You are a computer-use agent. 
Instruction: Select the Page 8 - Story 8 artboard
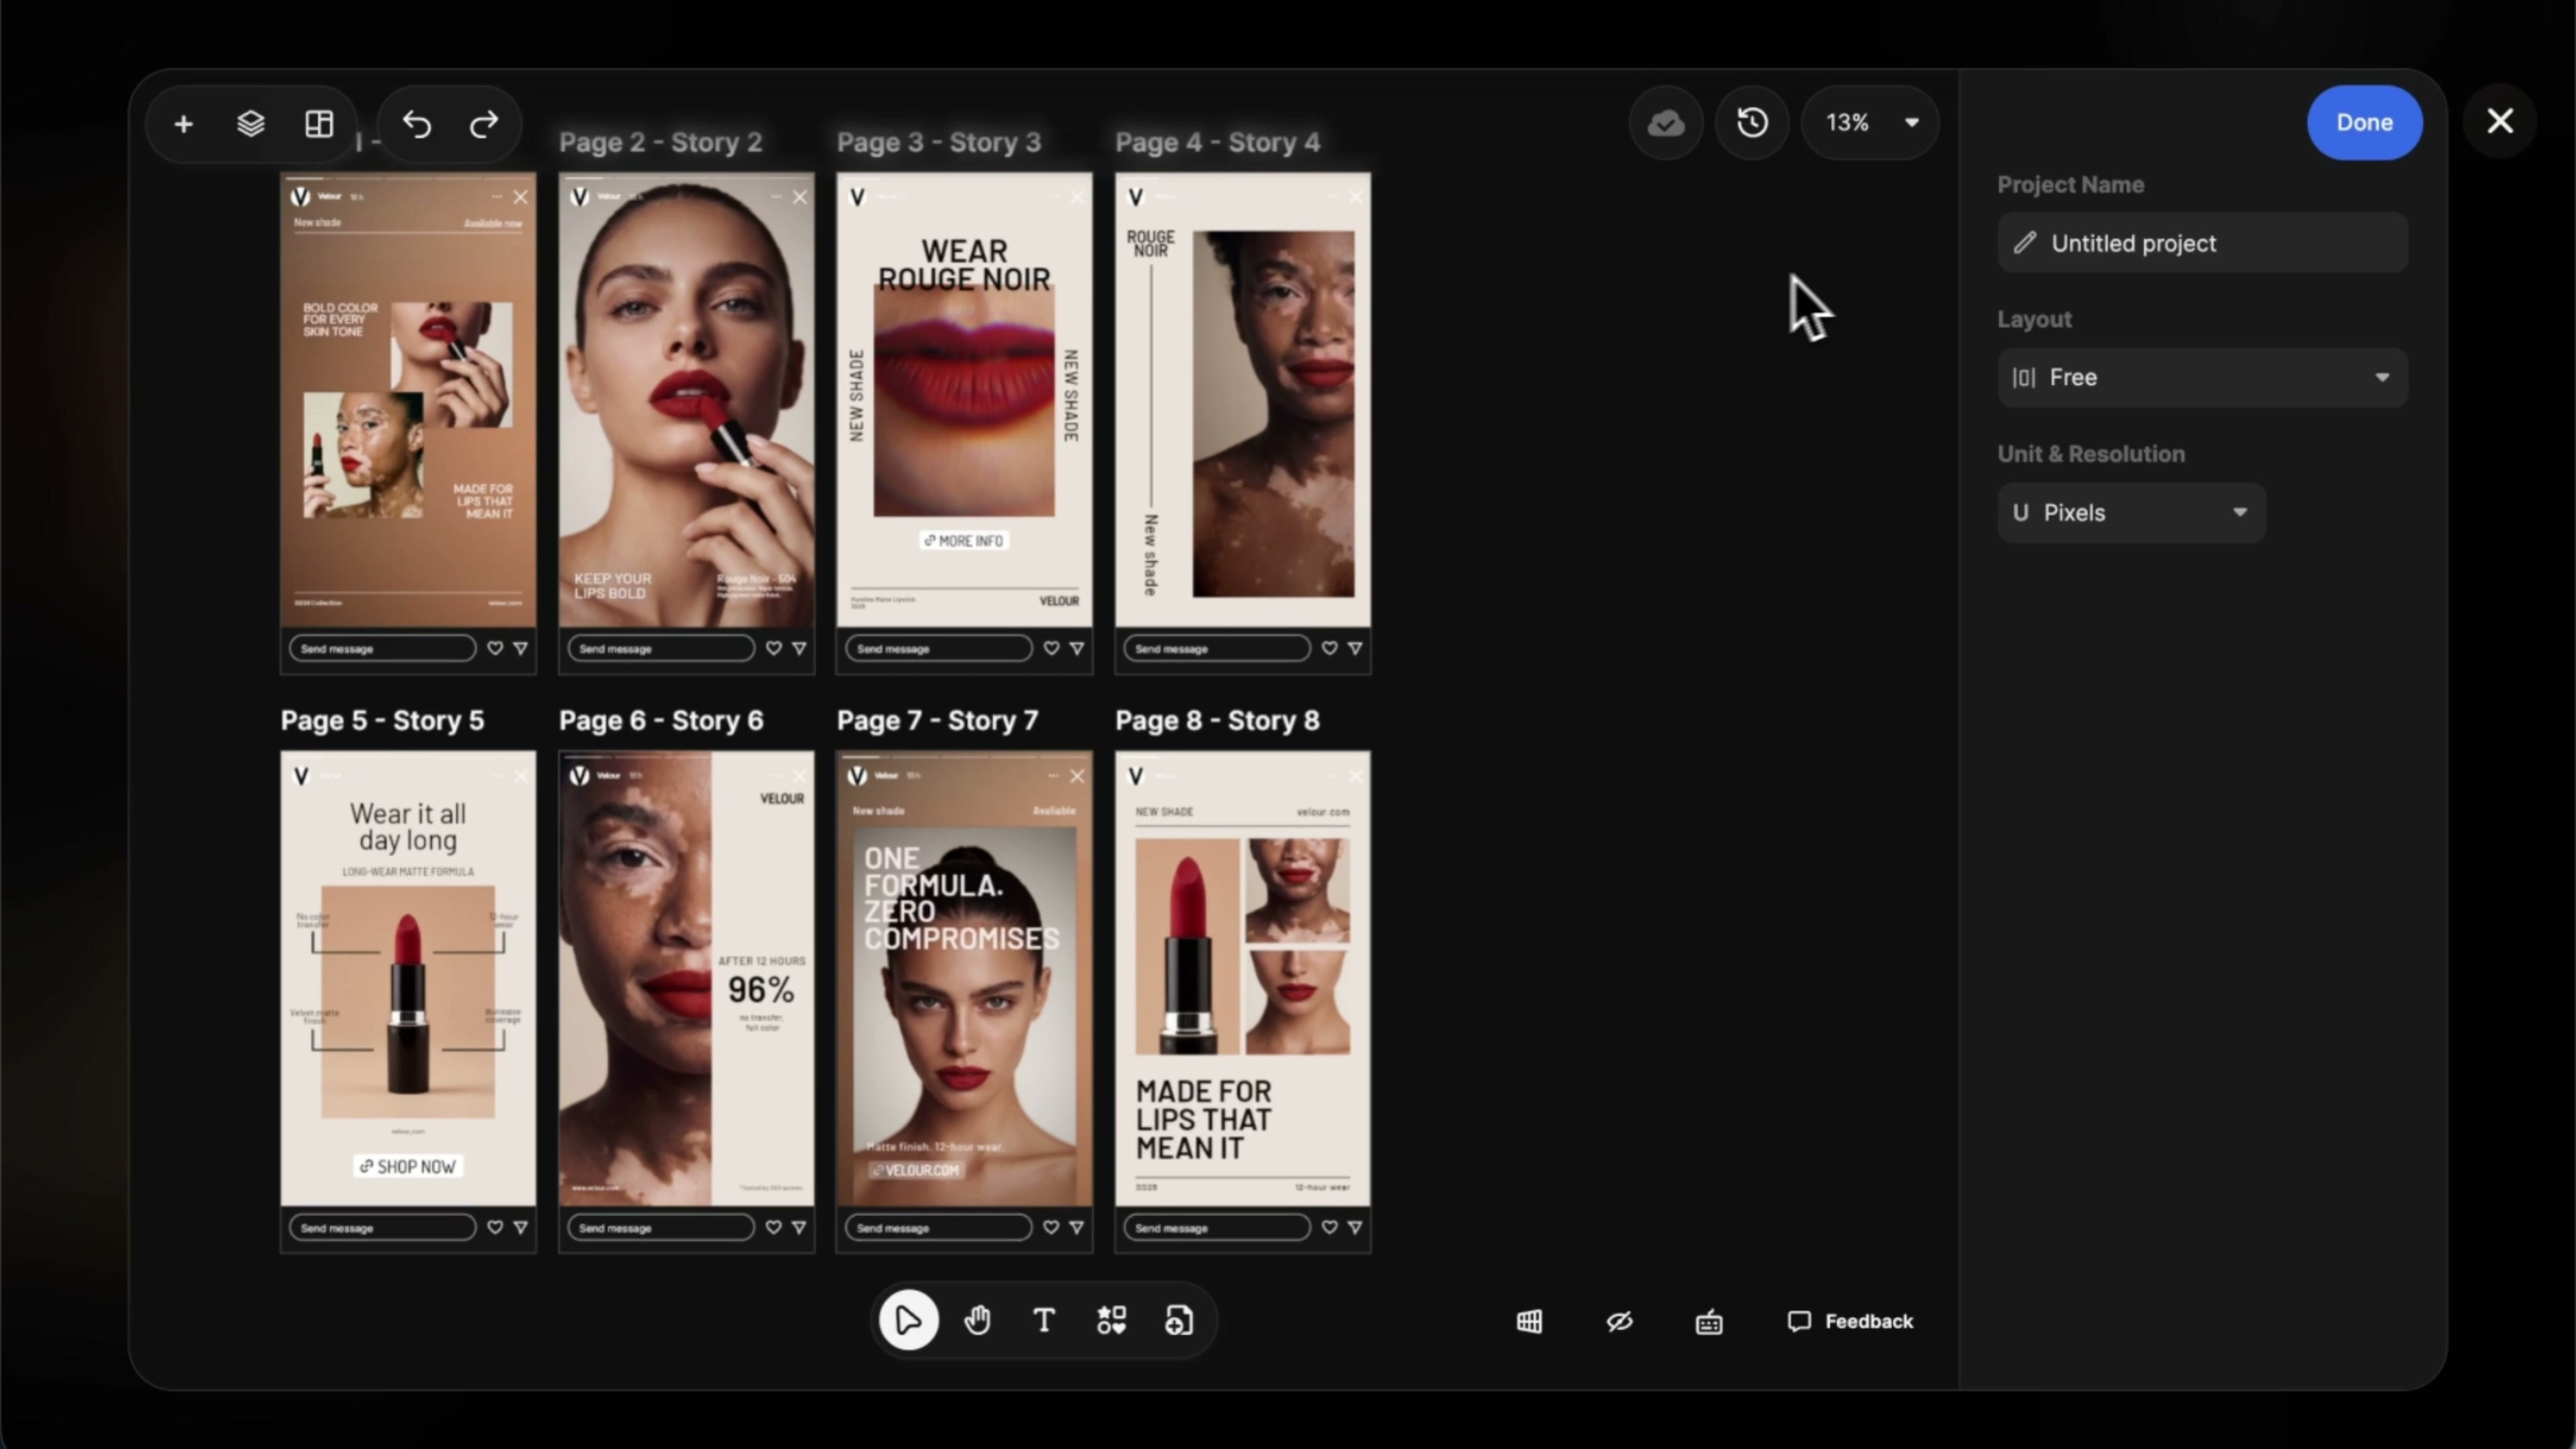pyautogui.click(x=1243, y=1002)
